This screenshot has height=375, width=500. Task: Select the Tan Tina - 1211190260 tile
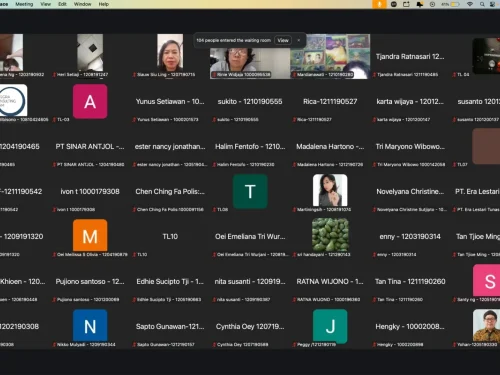click(x=410, y=281)
